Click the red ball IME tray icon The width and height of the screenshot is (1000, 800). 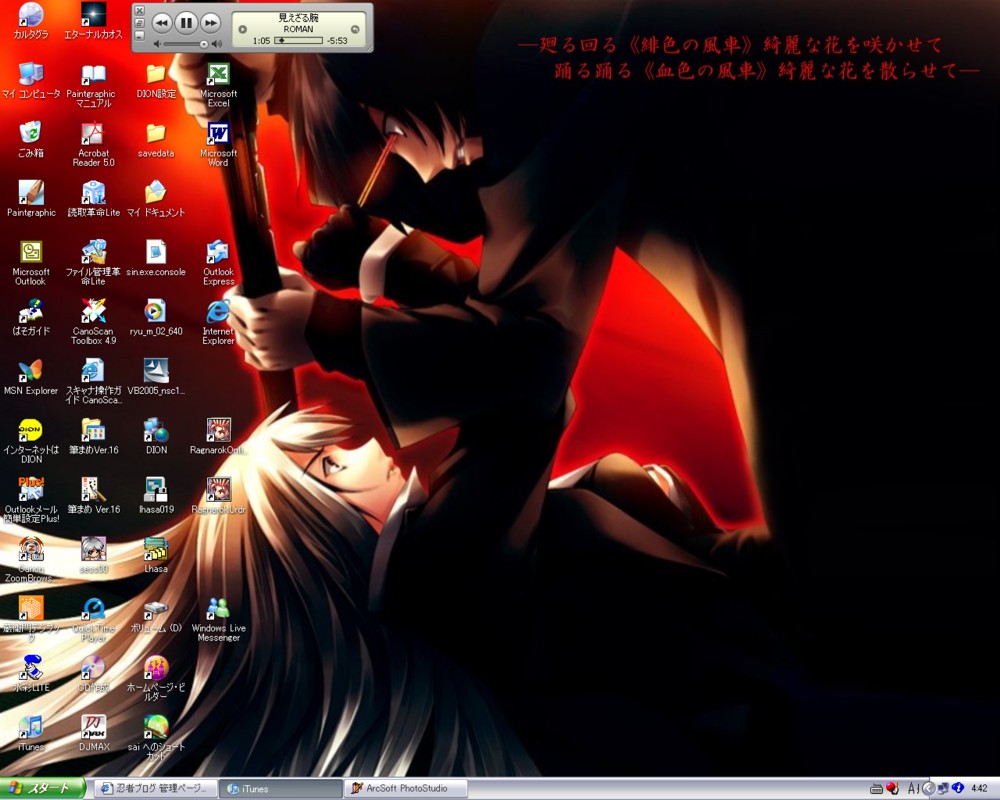pyautogui.click(x=893, y=789)
